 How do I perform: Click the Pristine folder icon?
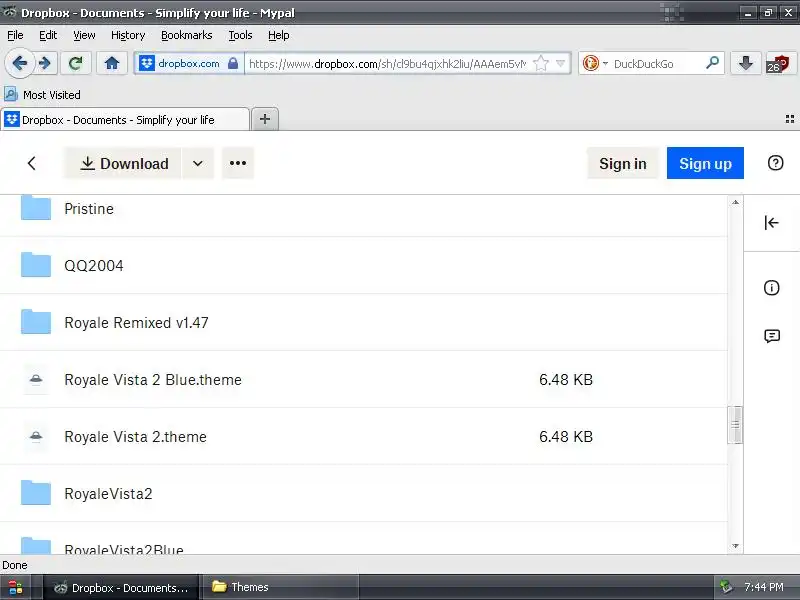(36, 208)
